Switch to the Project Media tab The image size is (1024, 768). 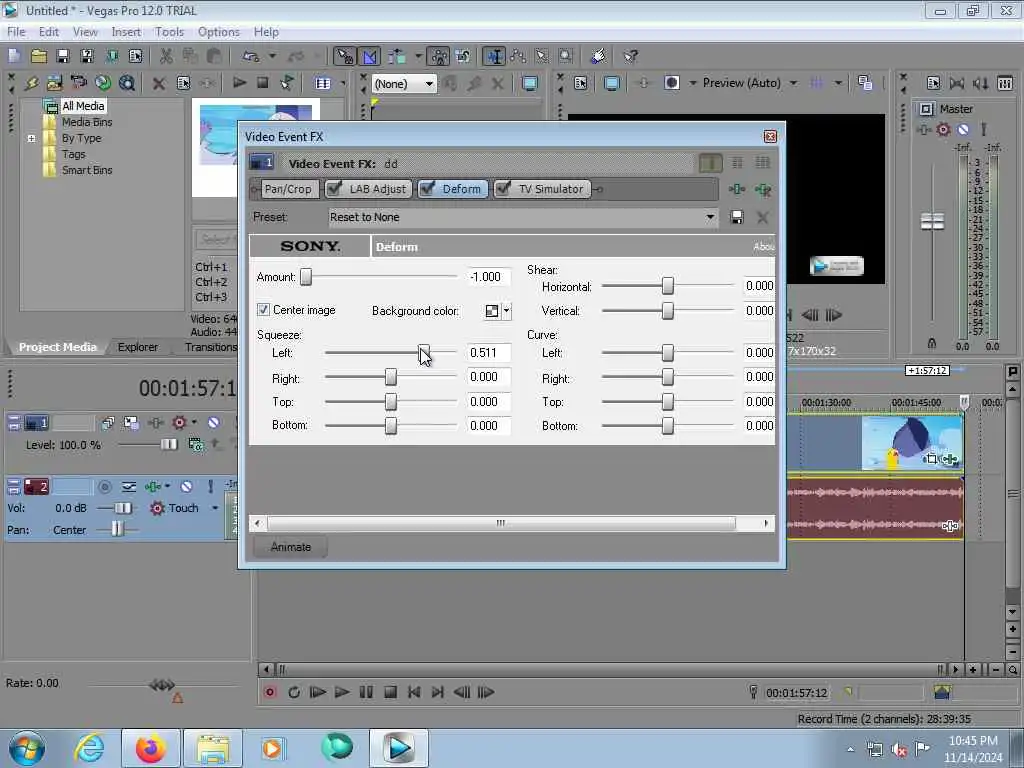point(57,347)
